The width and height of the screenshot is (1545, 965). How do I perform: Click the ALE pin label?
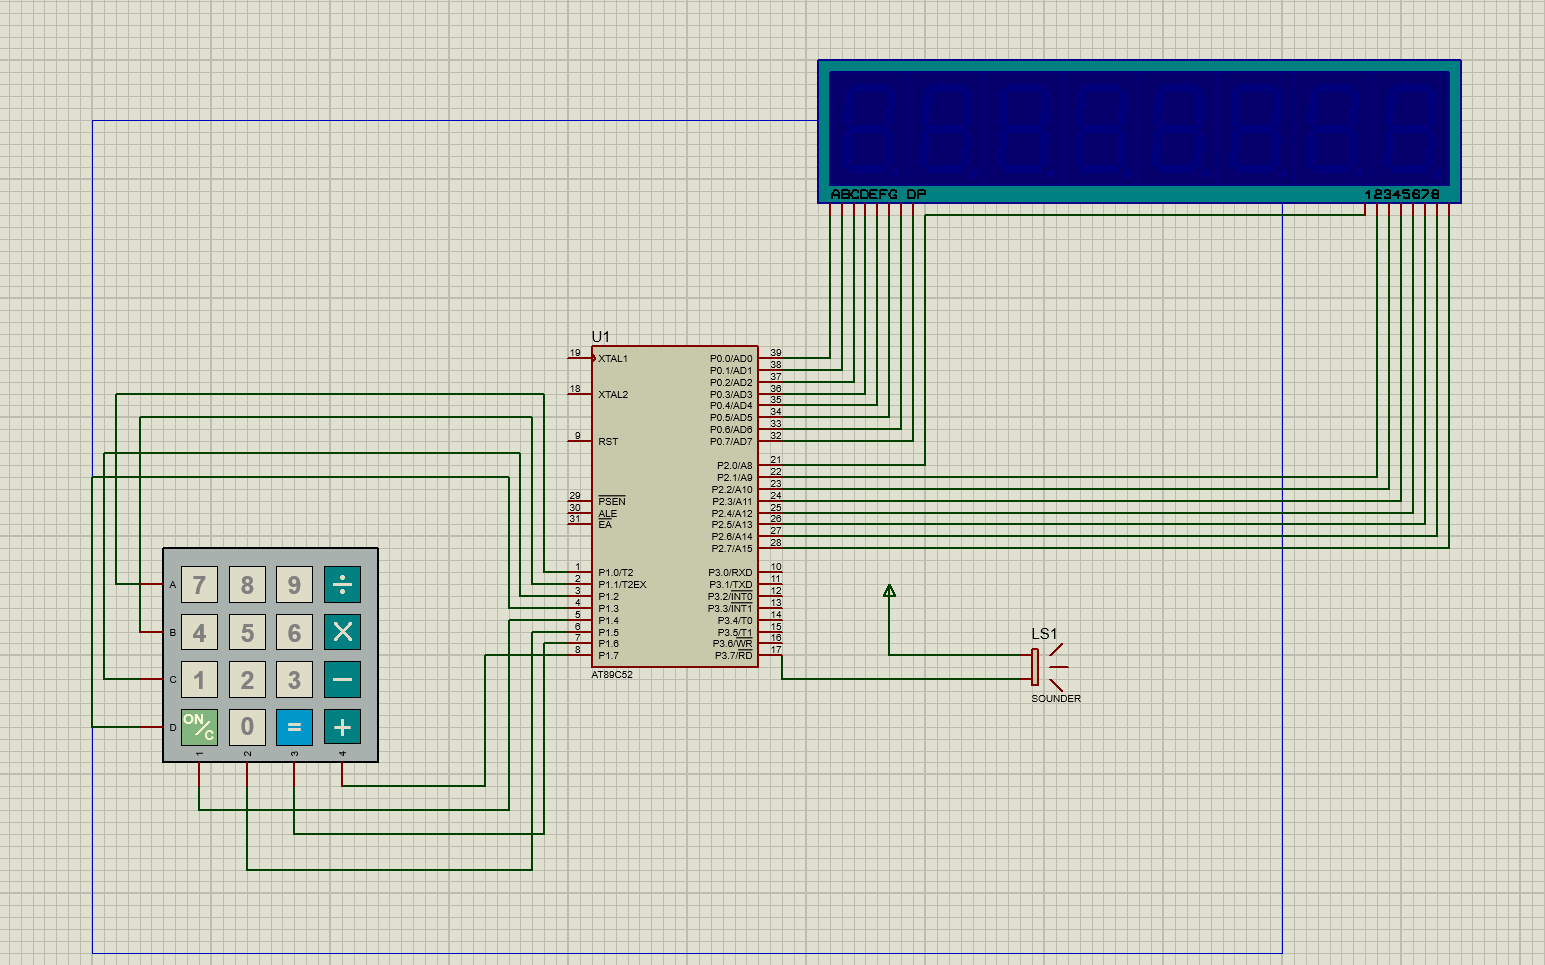point(607,513)
